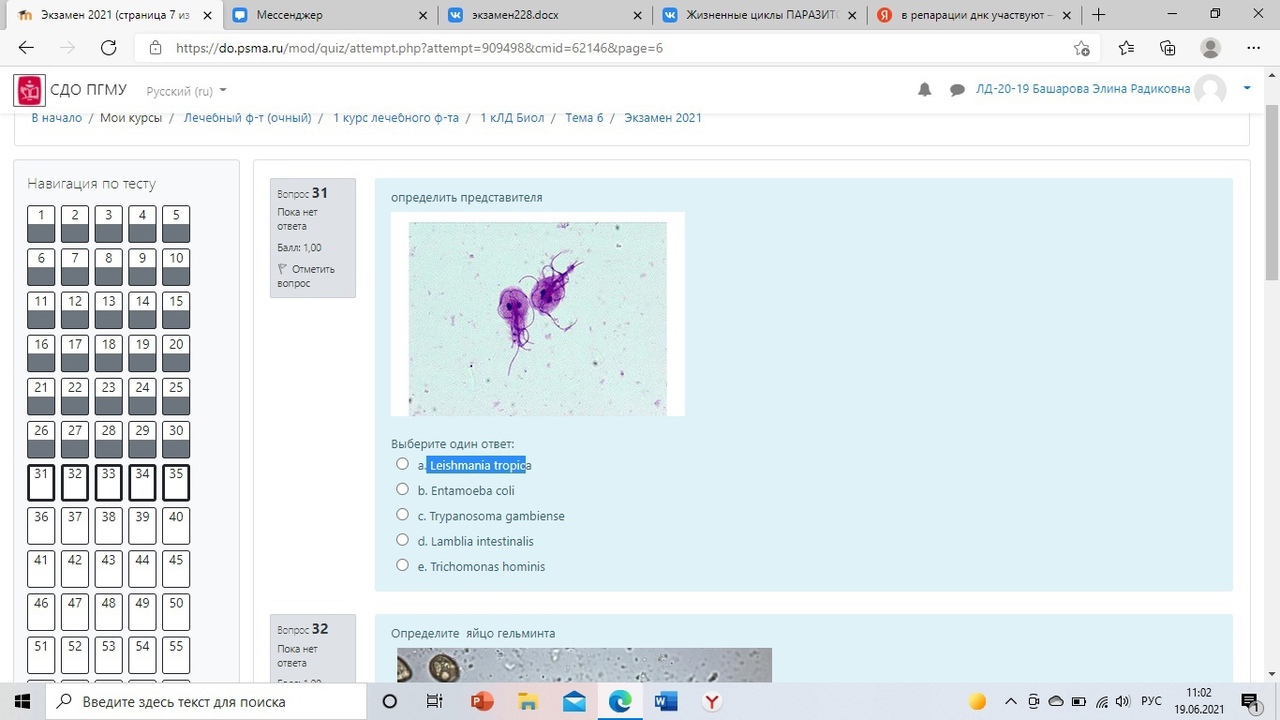This screenshot has height=720, width=1280.
Task: Jump to question 32 in navigation
Action: pyautogui.click(x=75, y=483)
